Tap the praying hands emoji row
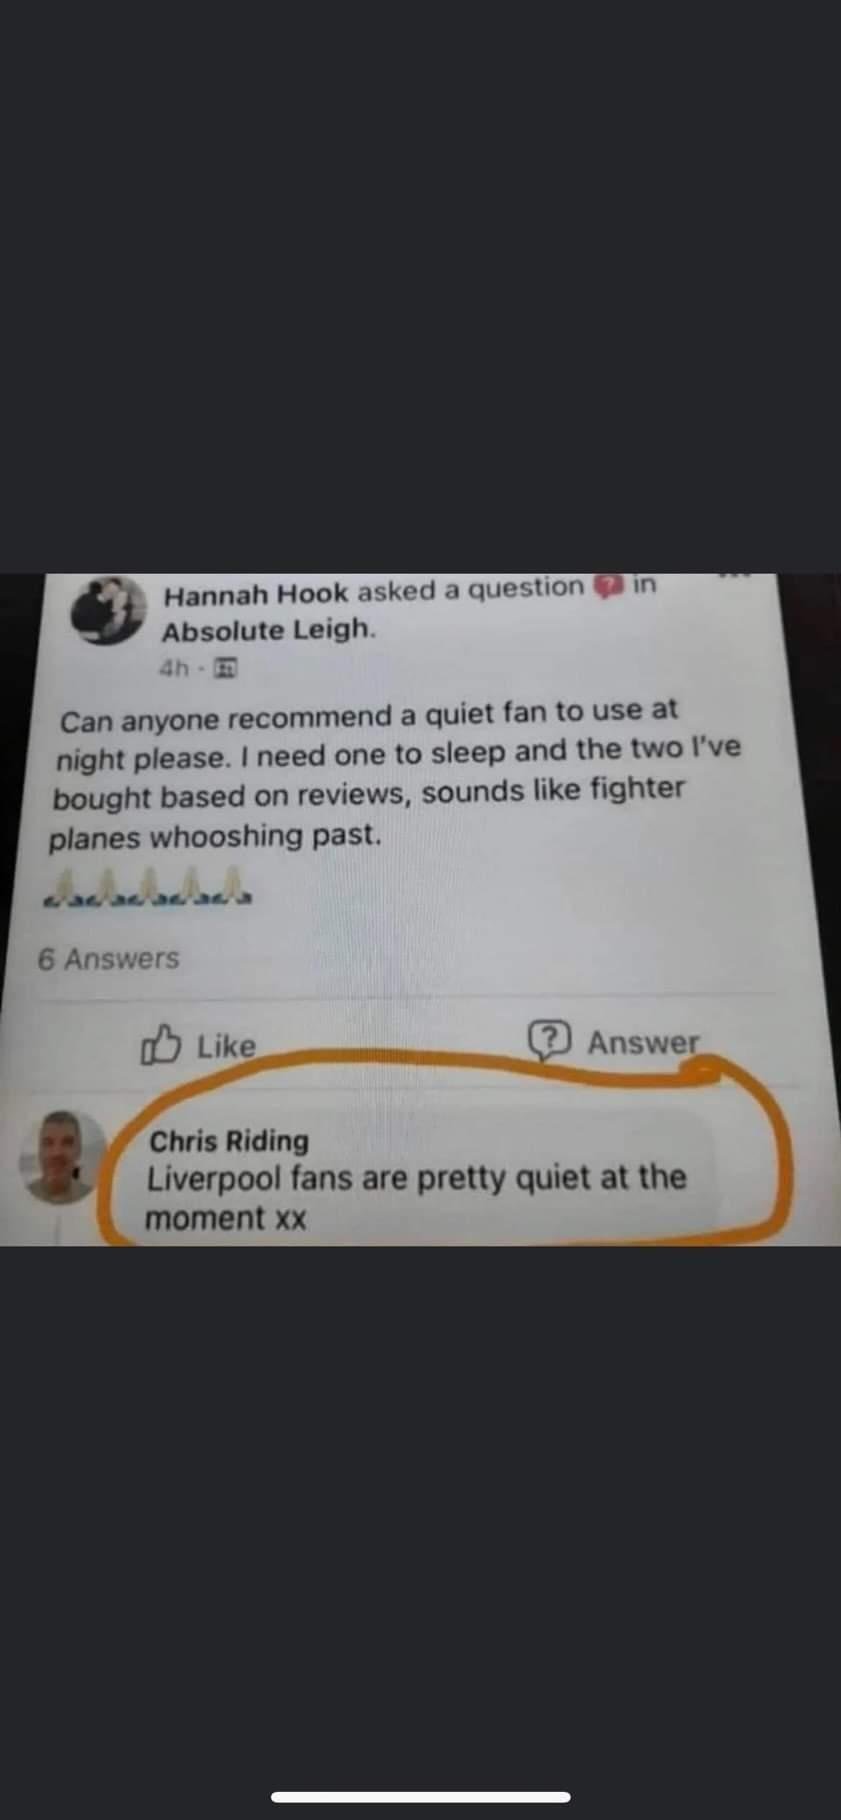This screenshot has width=841, height=1820. (146, 887)
